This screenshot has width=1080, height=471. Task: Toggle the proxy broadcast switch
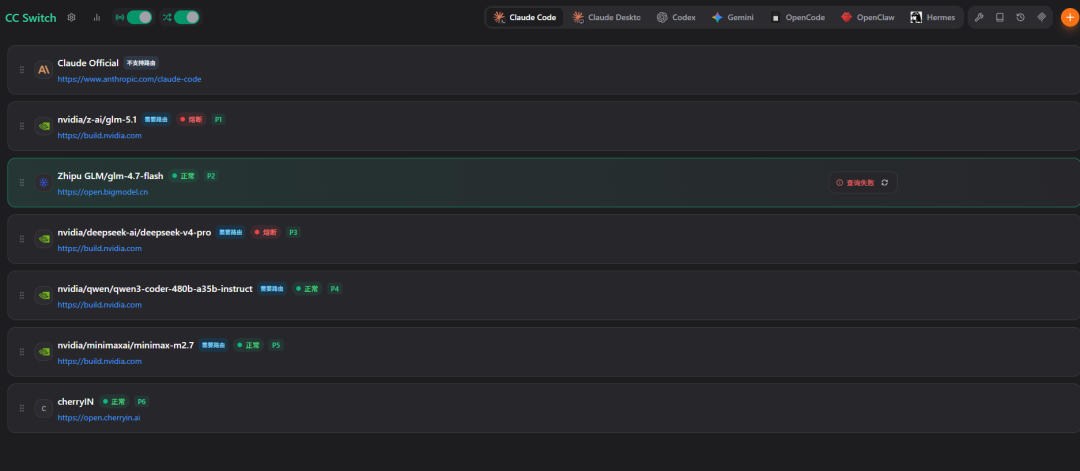click(140, 17)
